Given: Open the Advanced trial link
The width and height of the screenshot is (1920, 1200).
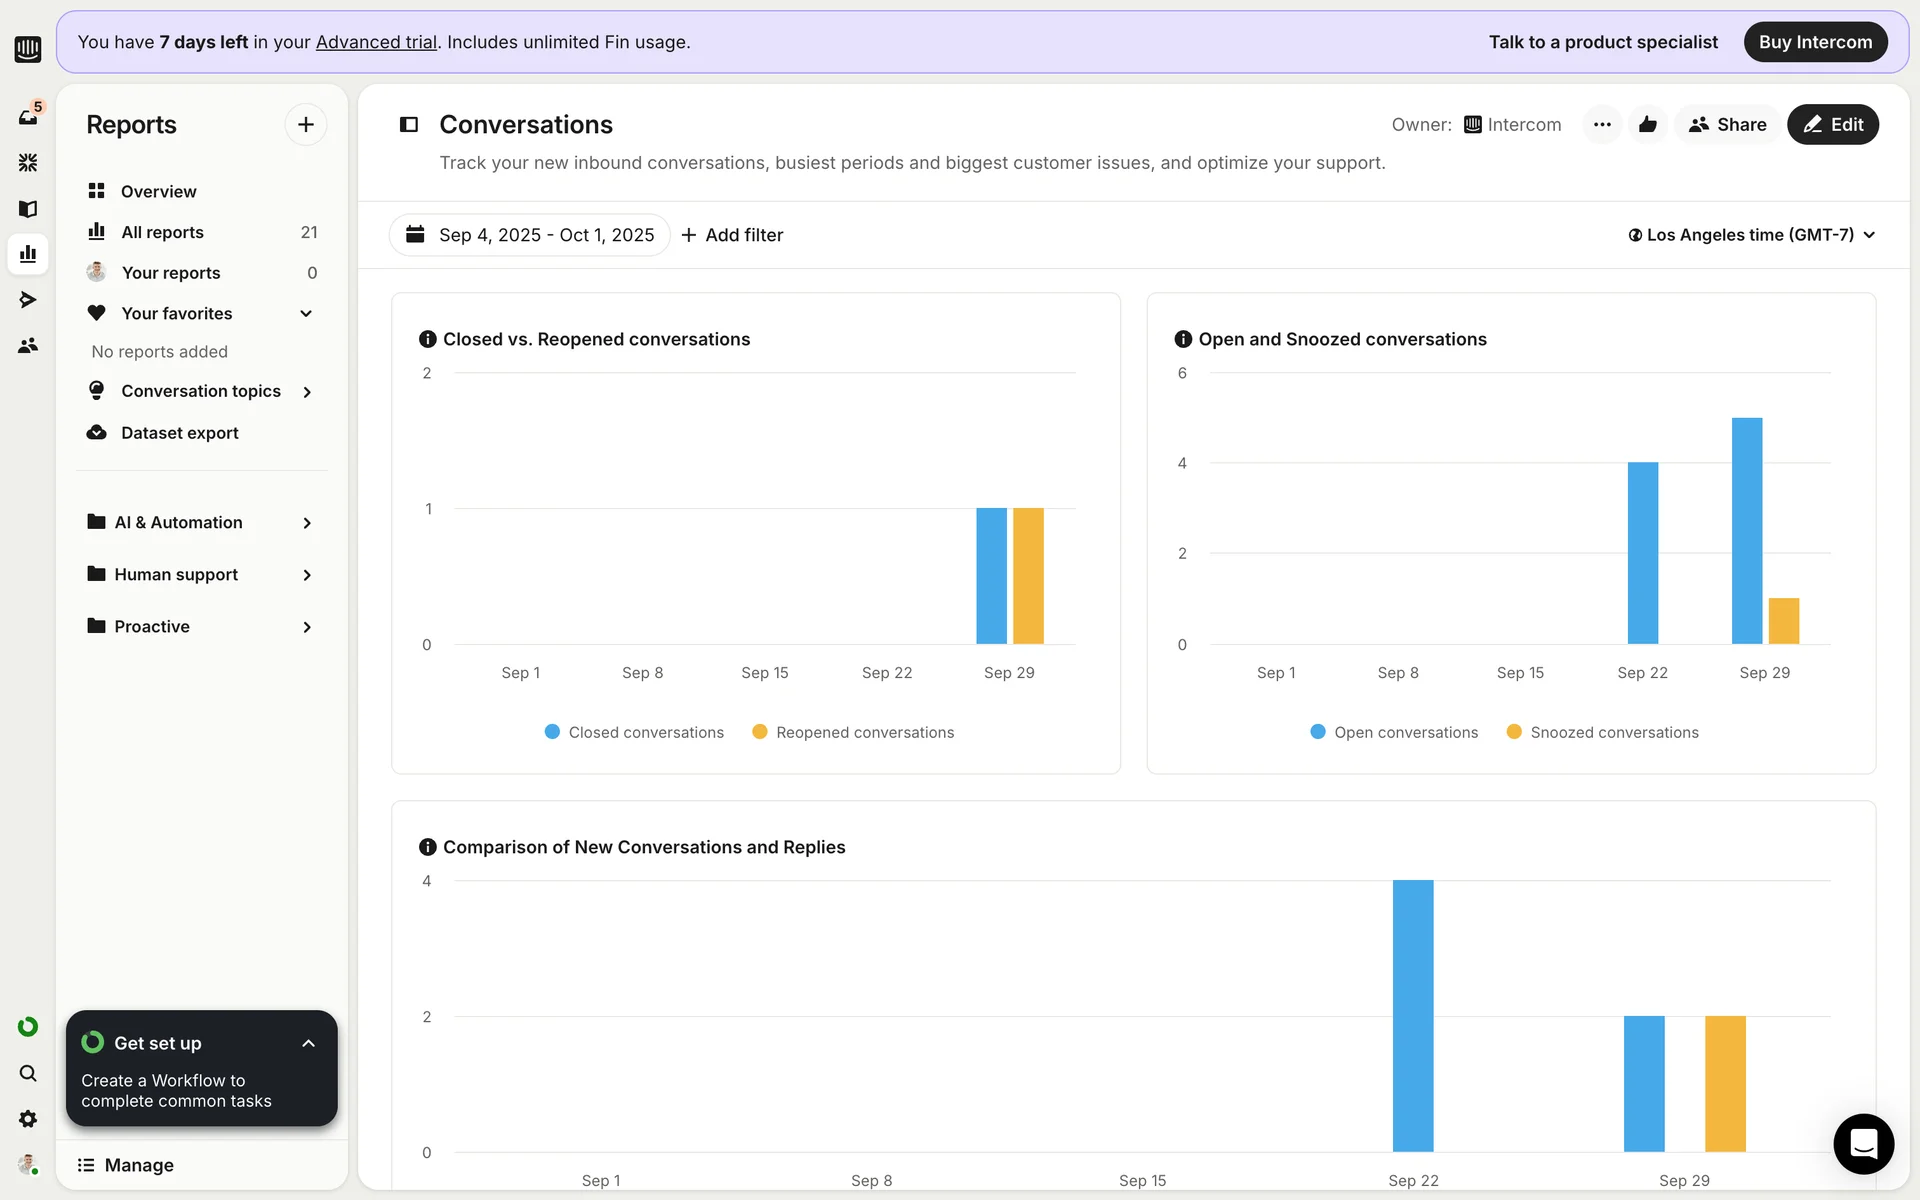Looking at the screenshot, I should point(376,42).
